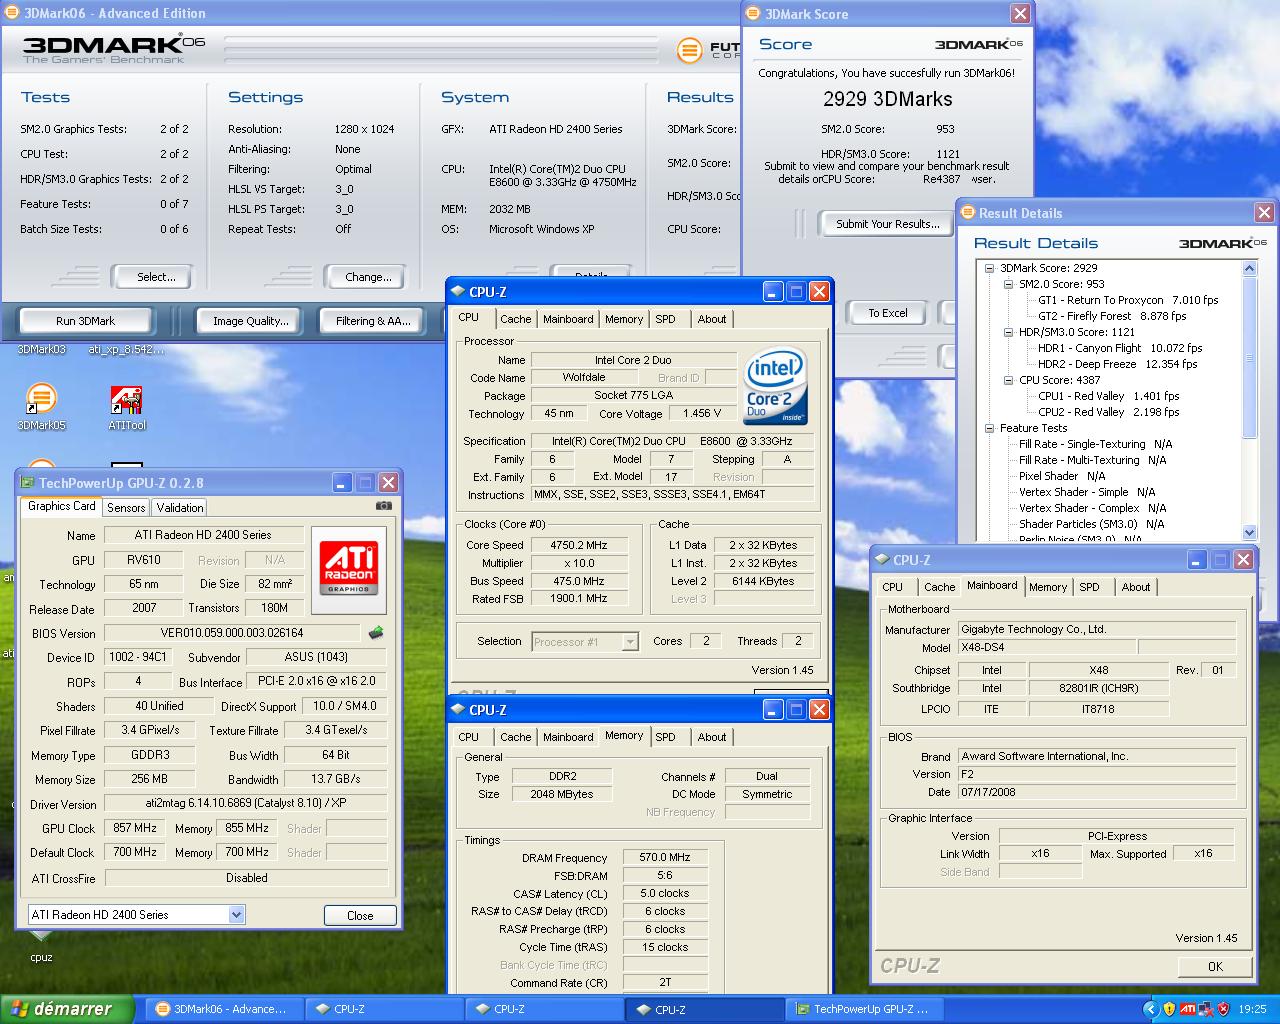This screenshot has width=1280, height=1024.
Task: Open Mainboard tab in CPU-Z memory window
Action: [x=568, y=737]
